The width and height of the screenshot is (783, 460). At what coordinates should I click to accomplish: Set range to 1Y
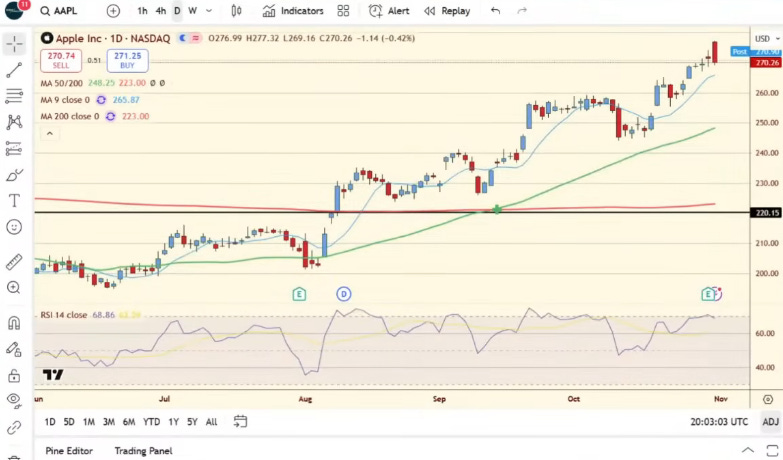[x=173, y=422]
